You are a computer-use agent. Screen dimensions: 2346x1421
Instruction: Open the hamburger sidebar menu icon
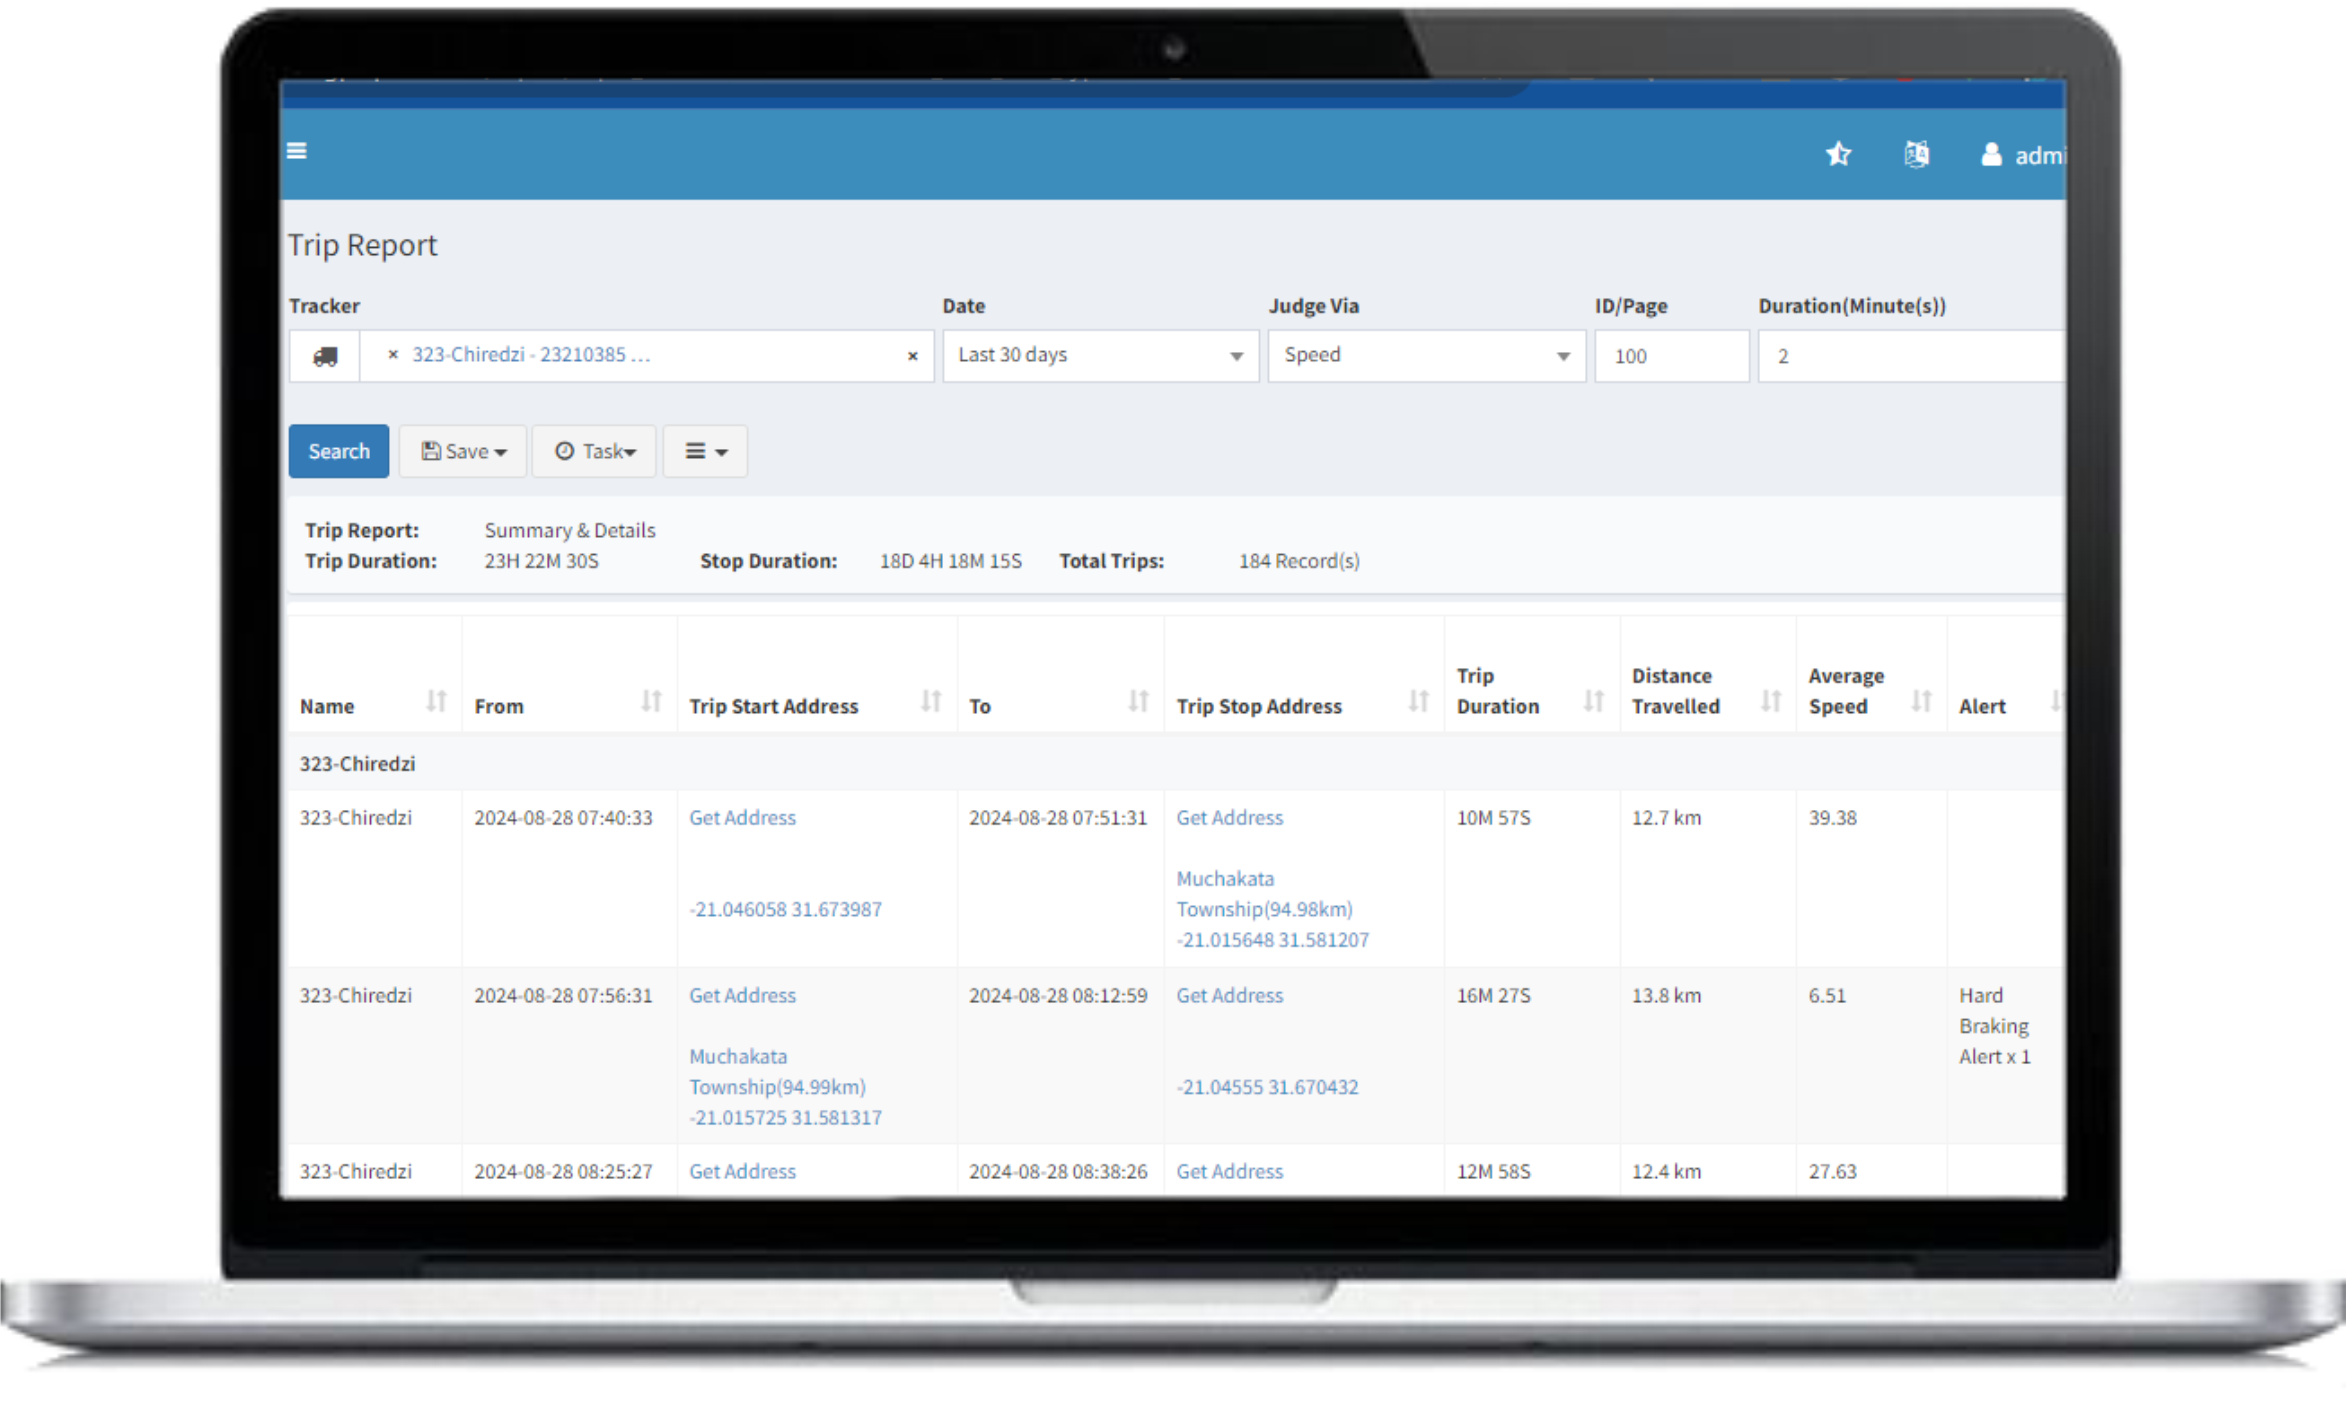pos(296,151)
